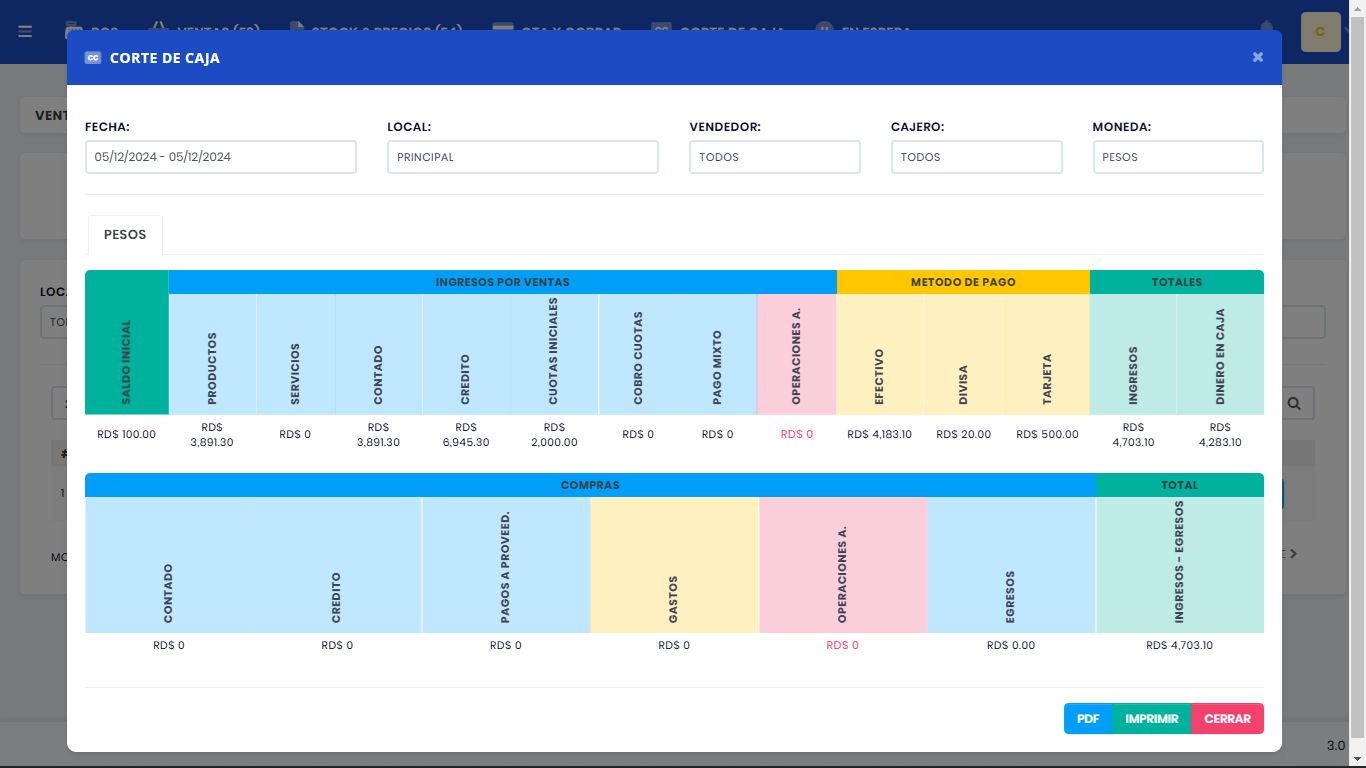Open the hamburger menu icon
The width and height of the screenshot is (1366, 768).
[x=25, y=31]
